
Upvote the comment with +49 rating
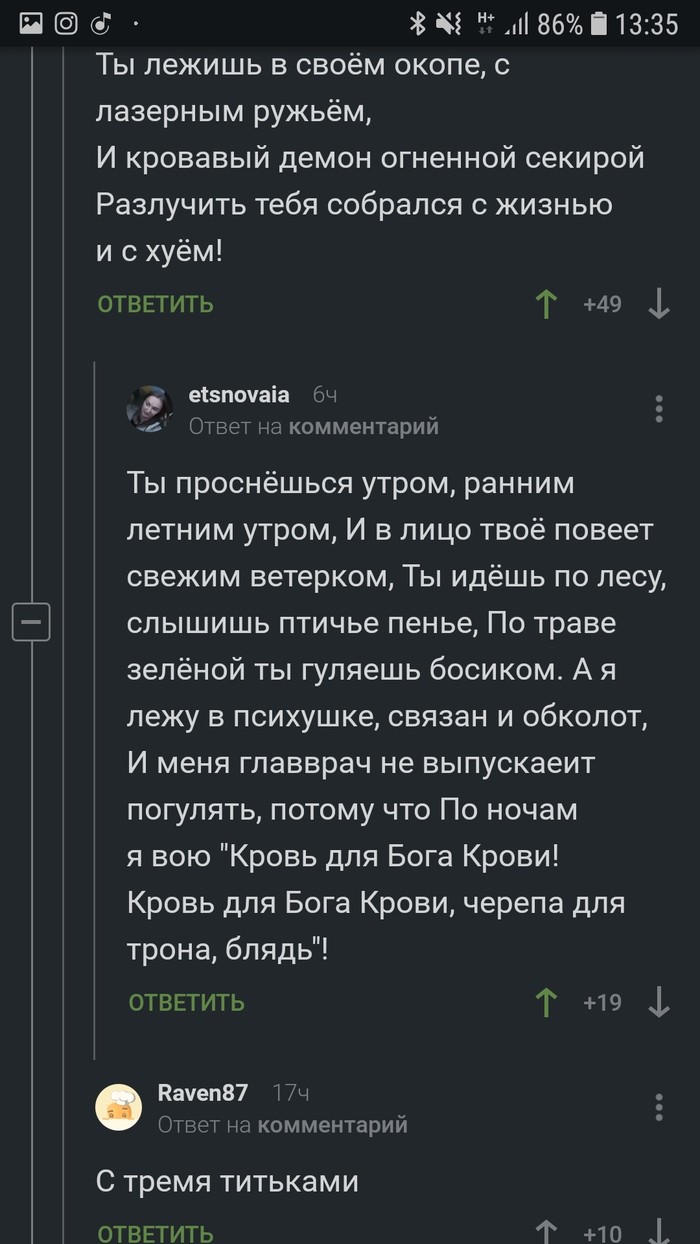(546, 304)
